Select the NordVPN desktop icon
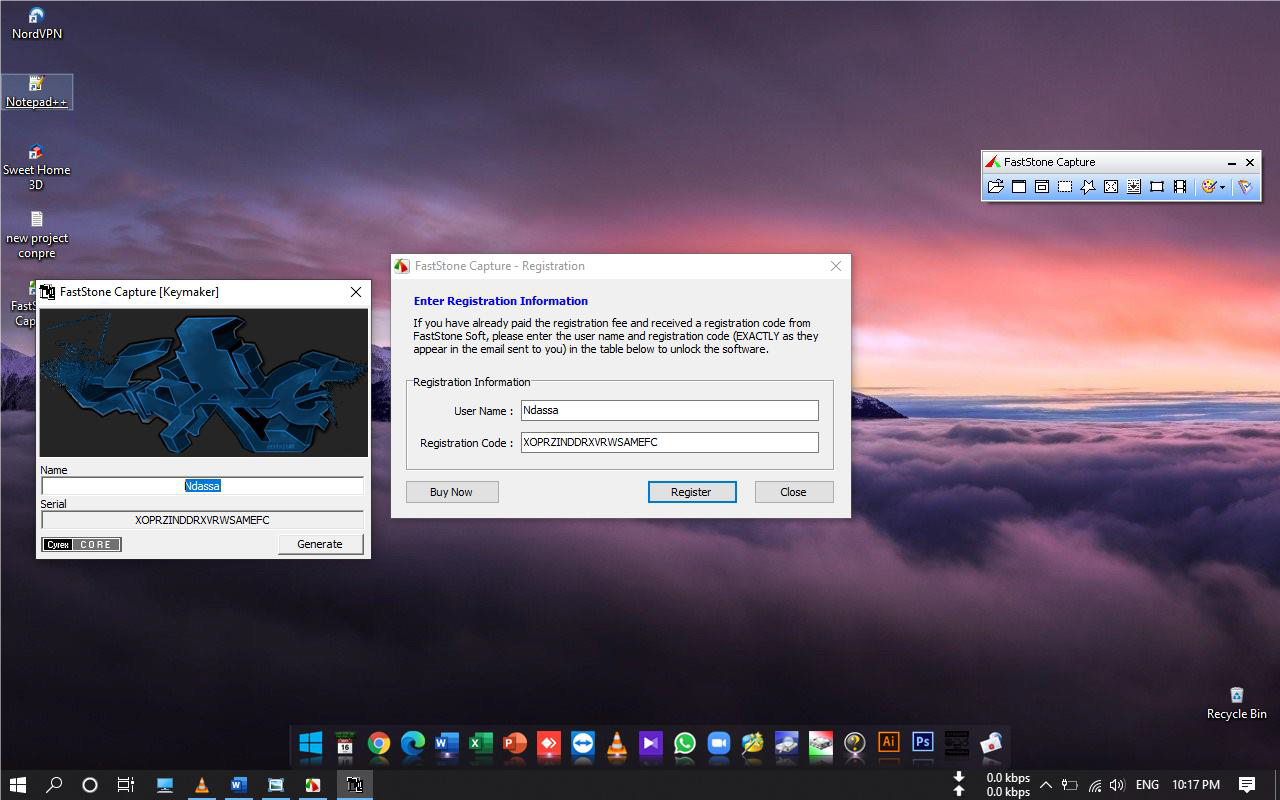 pos(37,24)
